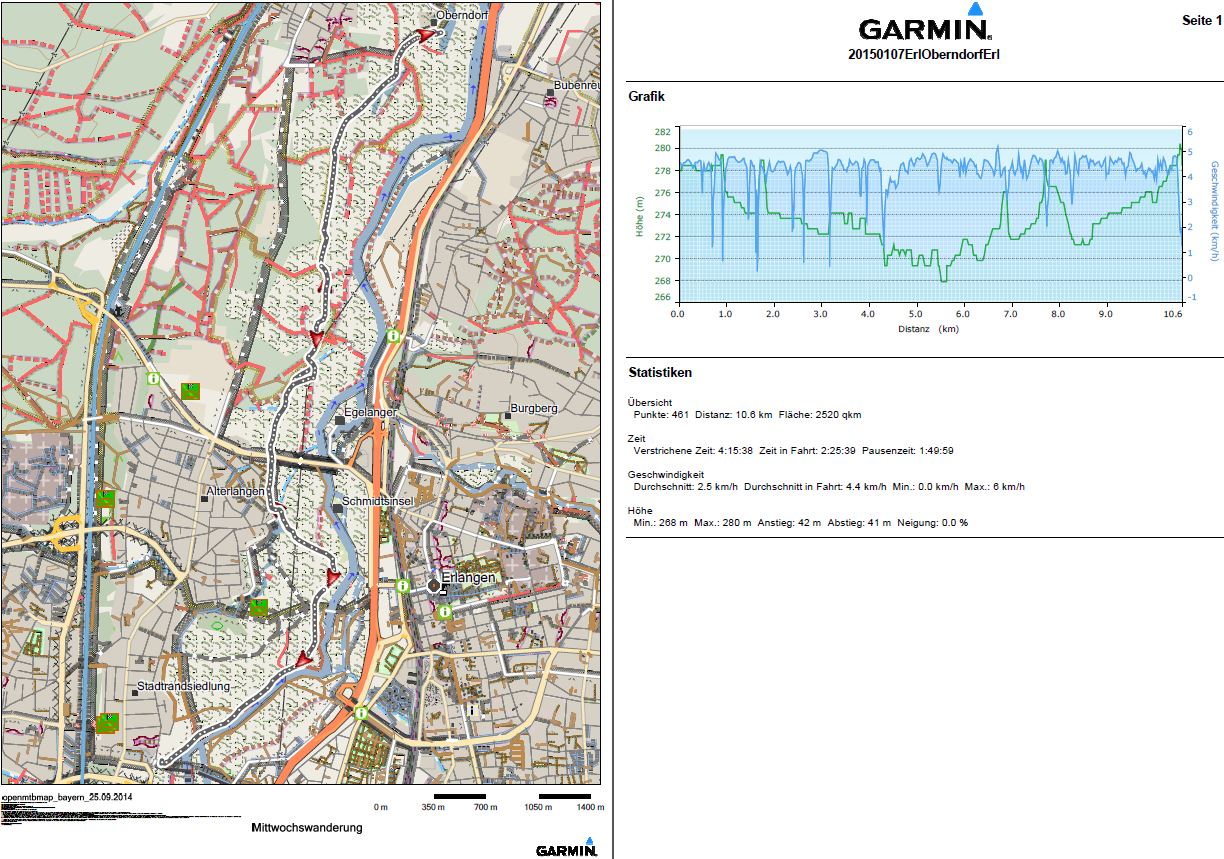Select the info icon directly left of Erlangen
Screen dimensions: 1224x859
[x=402, y=585]
